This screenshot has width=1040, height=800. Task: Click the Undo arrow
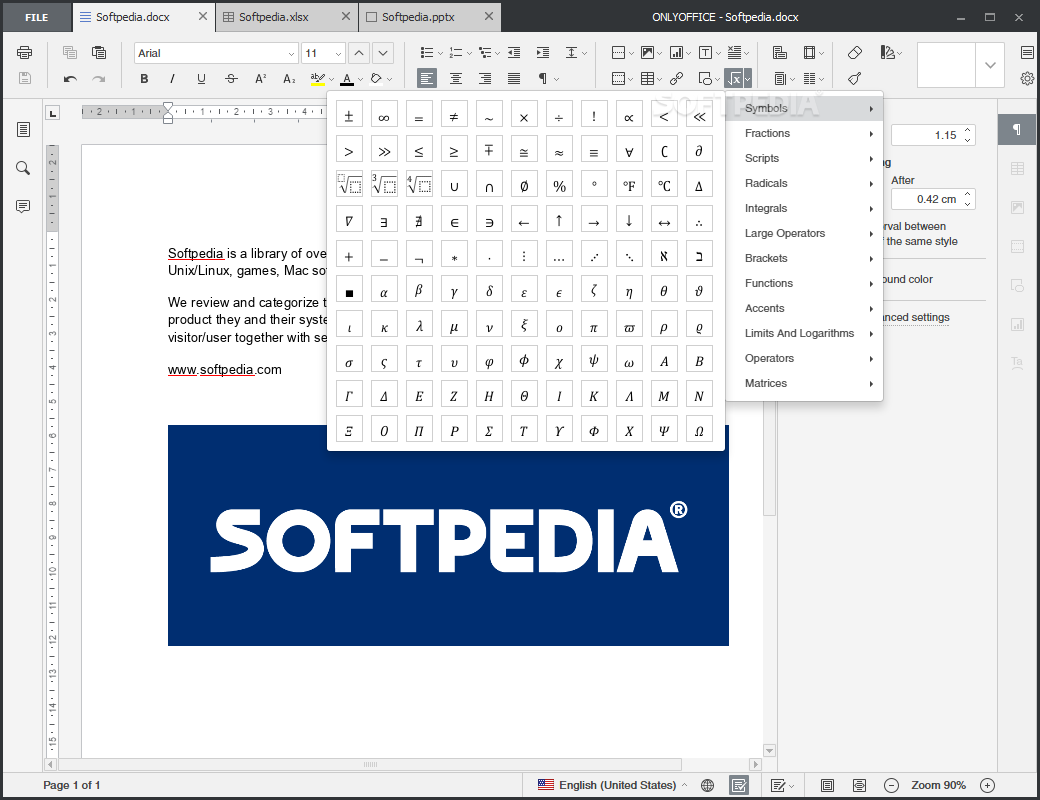pyautogui.click(x=70, y=79)
